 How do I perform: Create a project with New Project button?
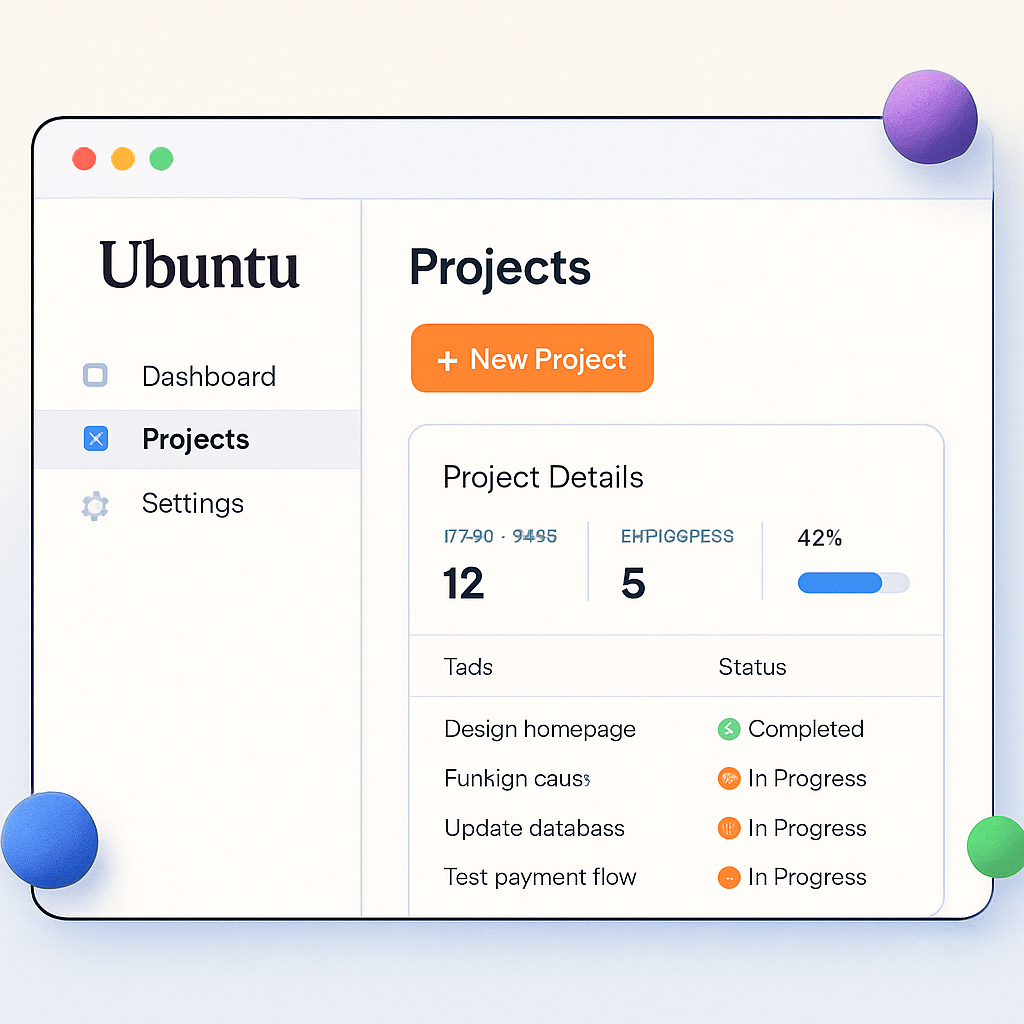[532, 359]
